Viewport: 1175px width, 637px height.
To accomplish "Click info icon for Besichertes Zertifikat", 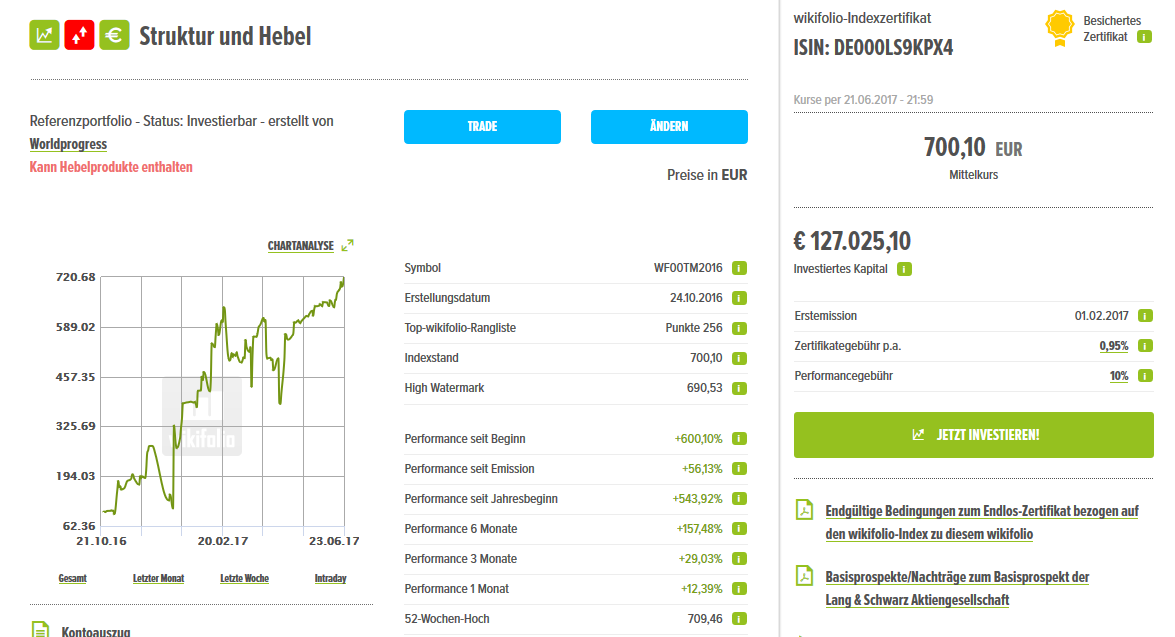I will coord(1144,37).
